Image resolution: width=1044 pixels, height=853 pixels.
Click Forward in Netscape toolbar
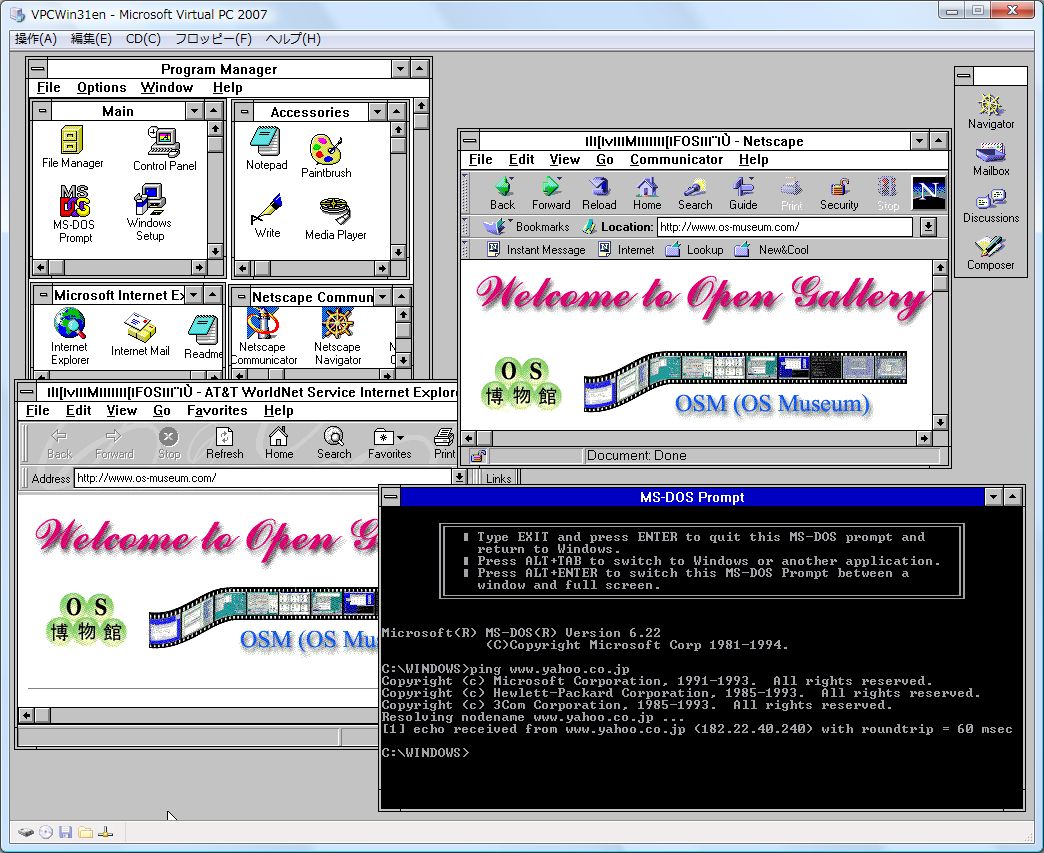click(551, 194)
